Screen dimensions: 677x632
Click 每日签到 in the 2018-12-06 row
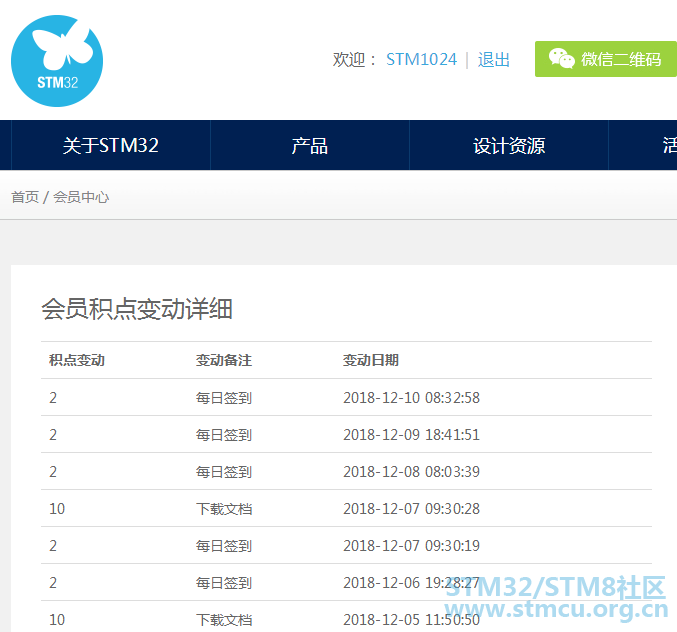224,583
